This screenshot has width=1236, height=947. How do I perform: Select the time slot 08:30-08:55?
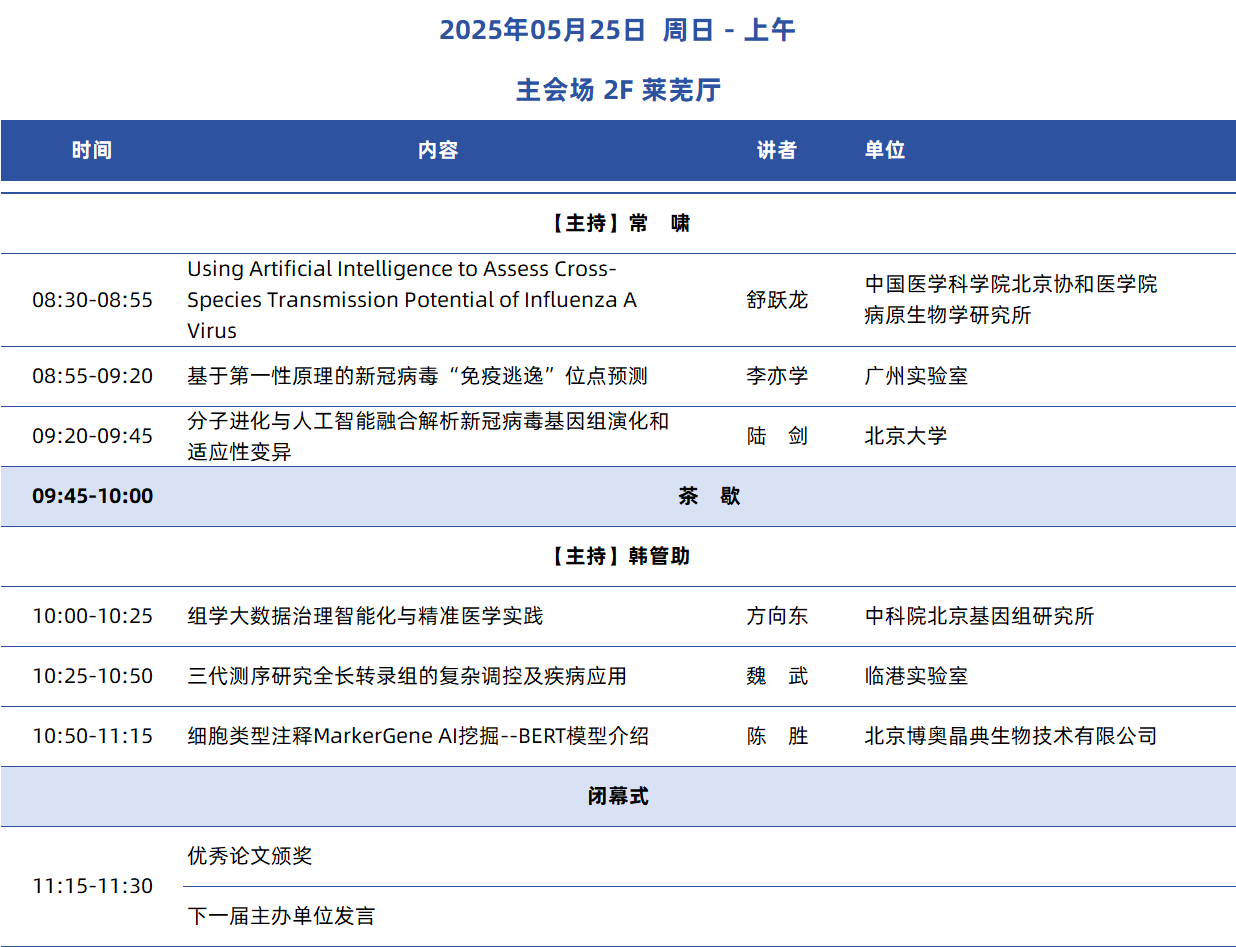tap(93, 300)
